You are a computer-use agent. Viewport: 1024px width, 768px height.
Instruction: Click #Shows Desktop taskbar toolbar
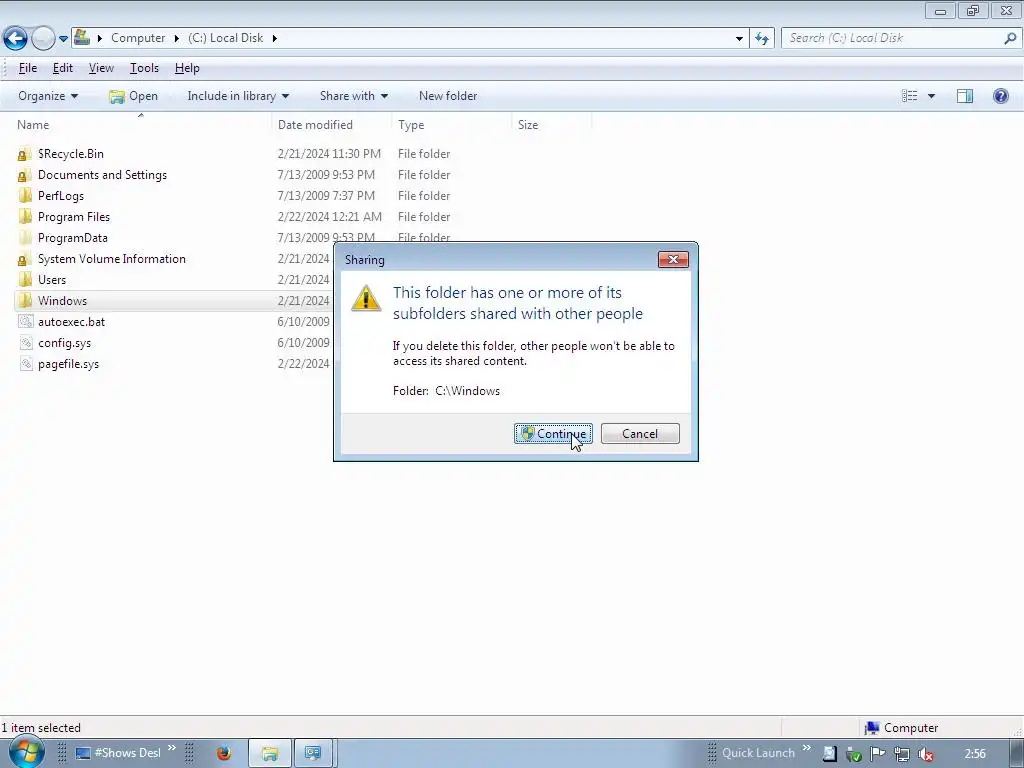[x=118, y=753]
